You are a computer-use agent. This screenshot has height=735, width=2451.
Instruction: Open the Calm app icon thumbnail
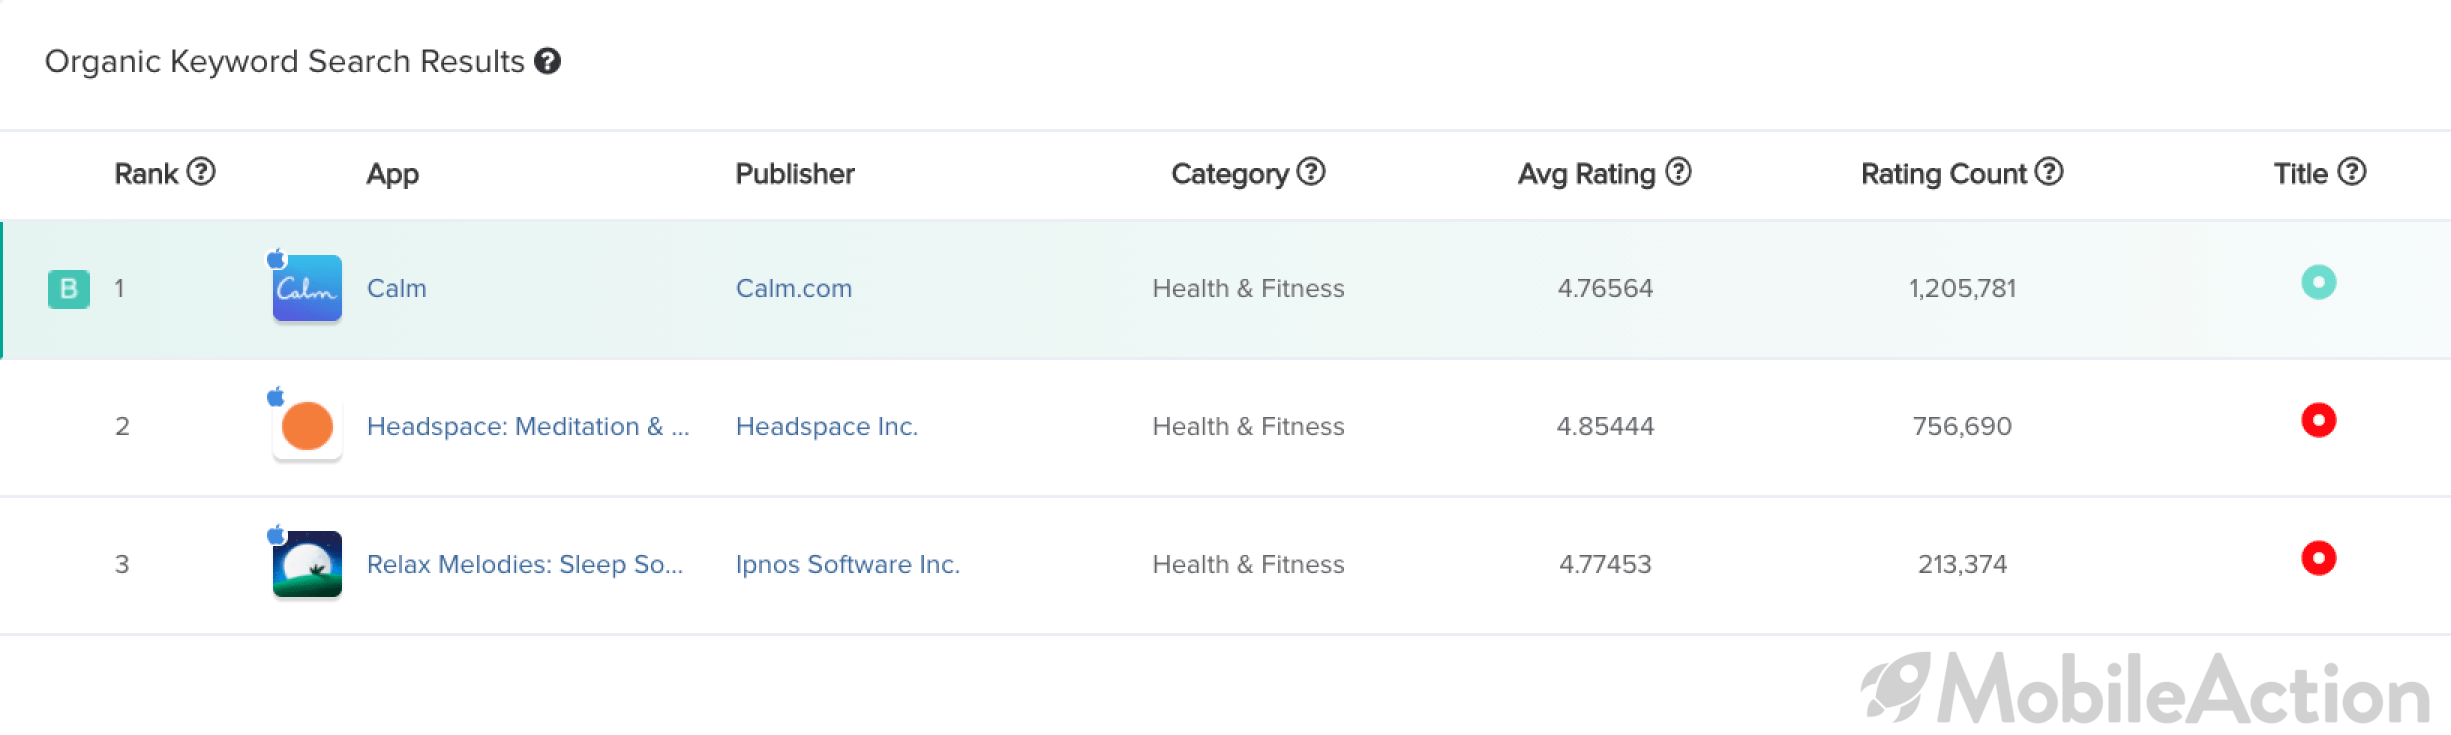tap(307, 288)
